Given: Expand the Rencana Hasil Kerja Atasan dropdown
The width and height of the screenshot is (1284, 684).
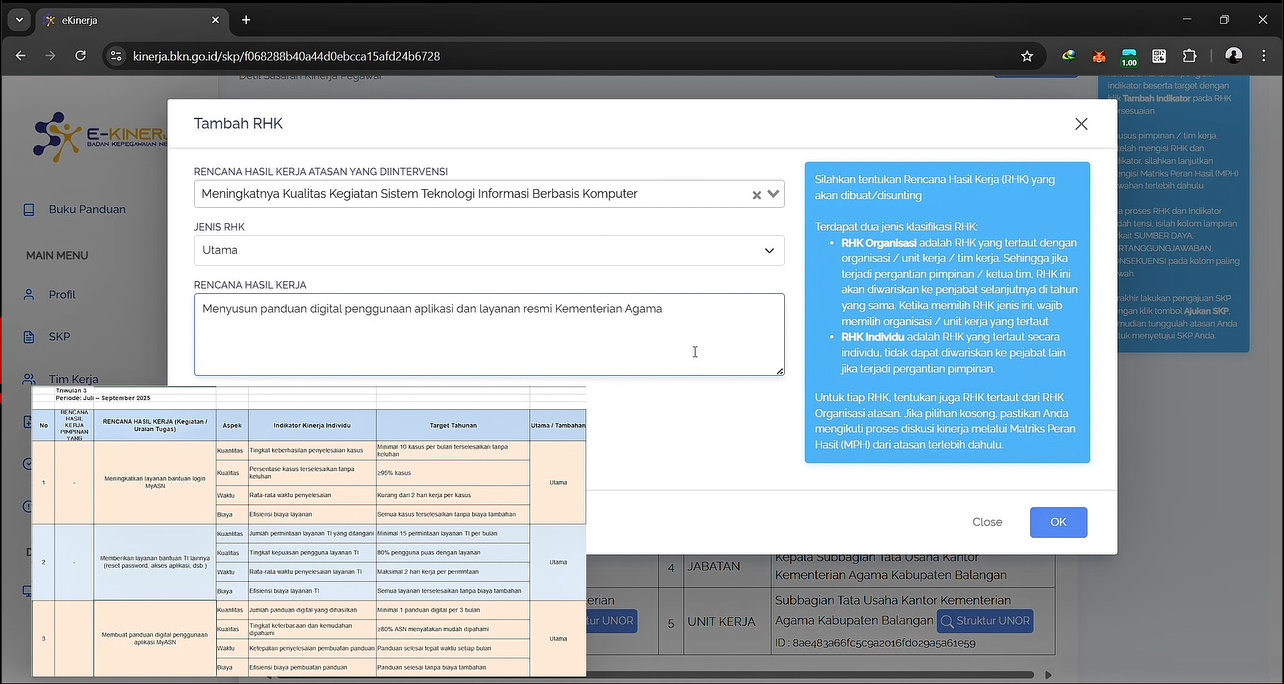Looking at the screenshot, I should (x=773, y=194).
